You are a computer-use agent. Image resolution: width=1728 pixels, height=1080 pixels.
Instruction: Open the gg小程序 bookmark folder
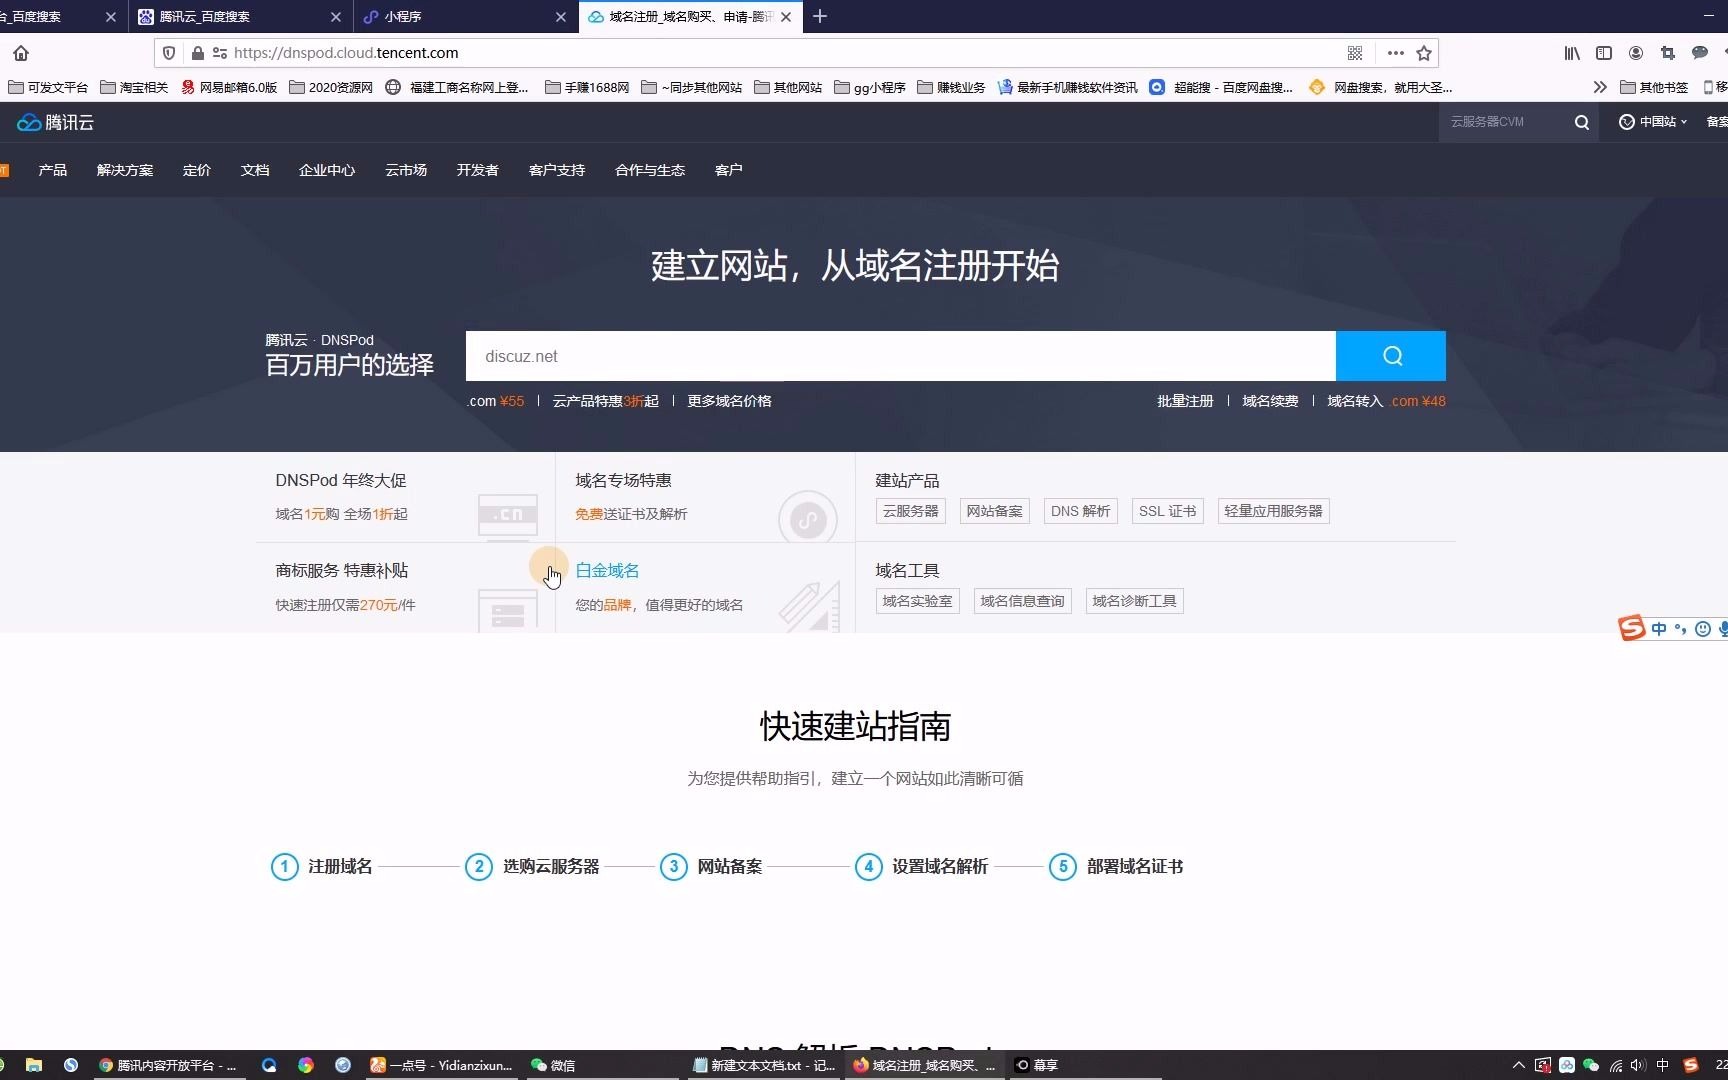(870, 87)
